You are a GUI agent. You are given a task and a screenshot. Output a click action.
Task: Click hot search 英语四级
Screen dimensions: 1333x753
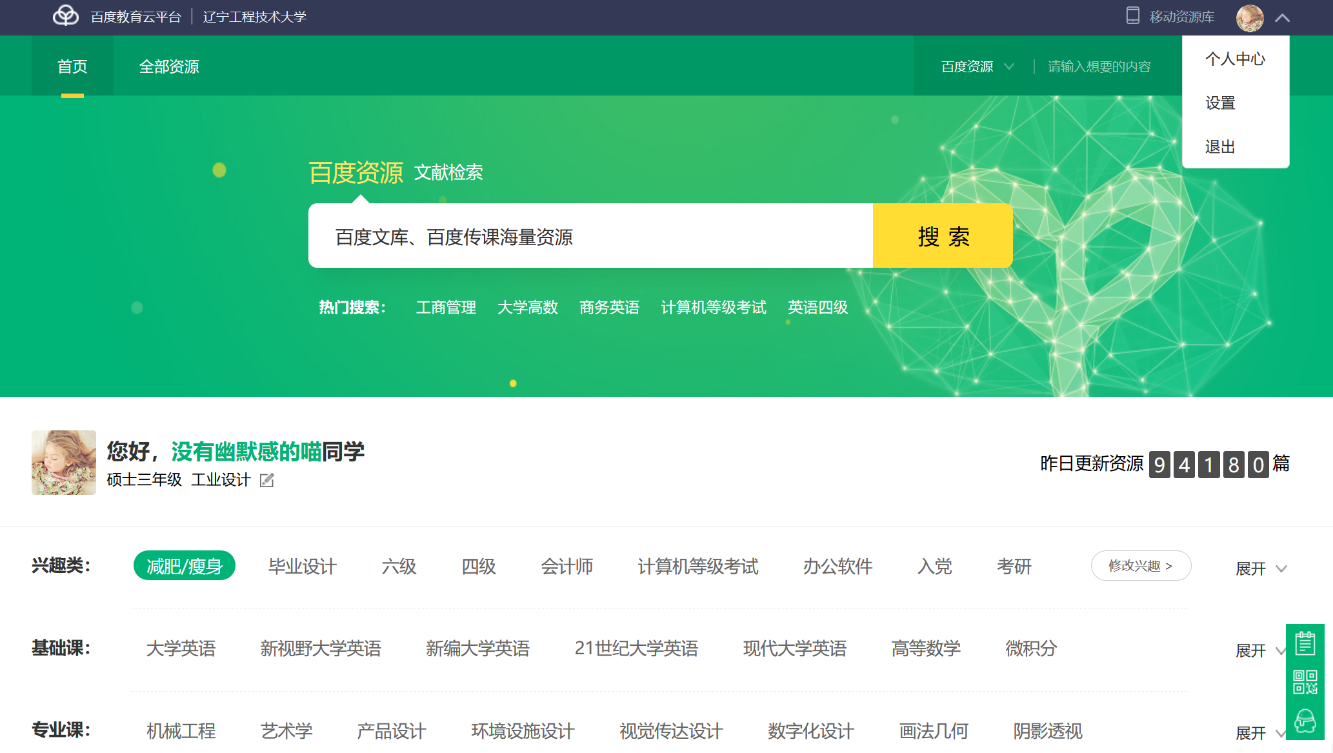click(818, 308)
